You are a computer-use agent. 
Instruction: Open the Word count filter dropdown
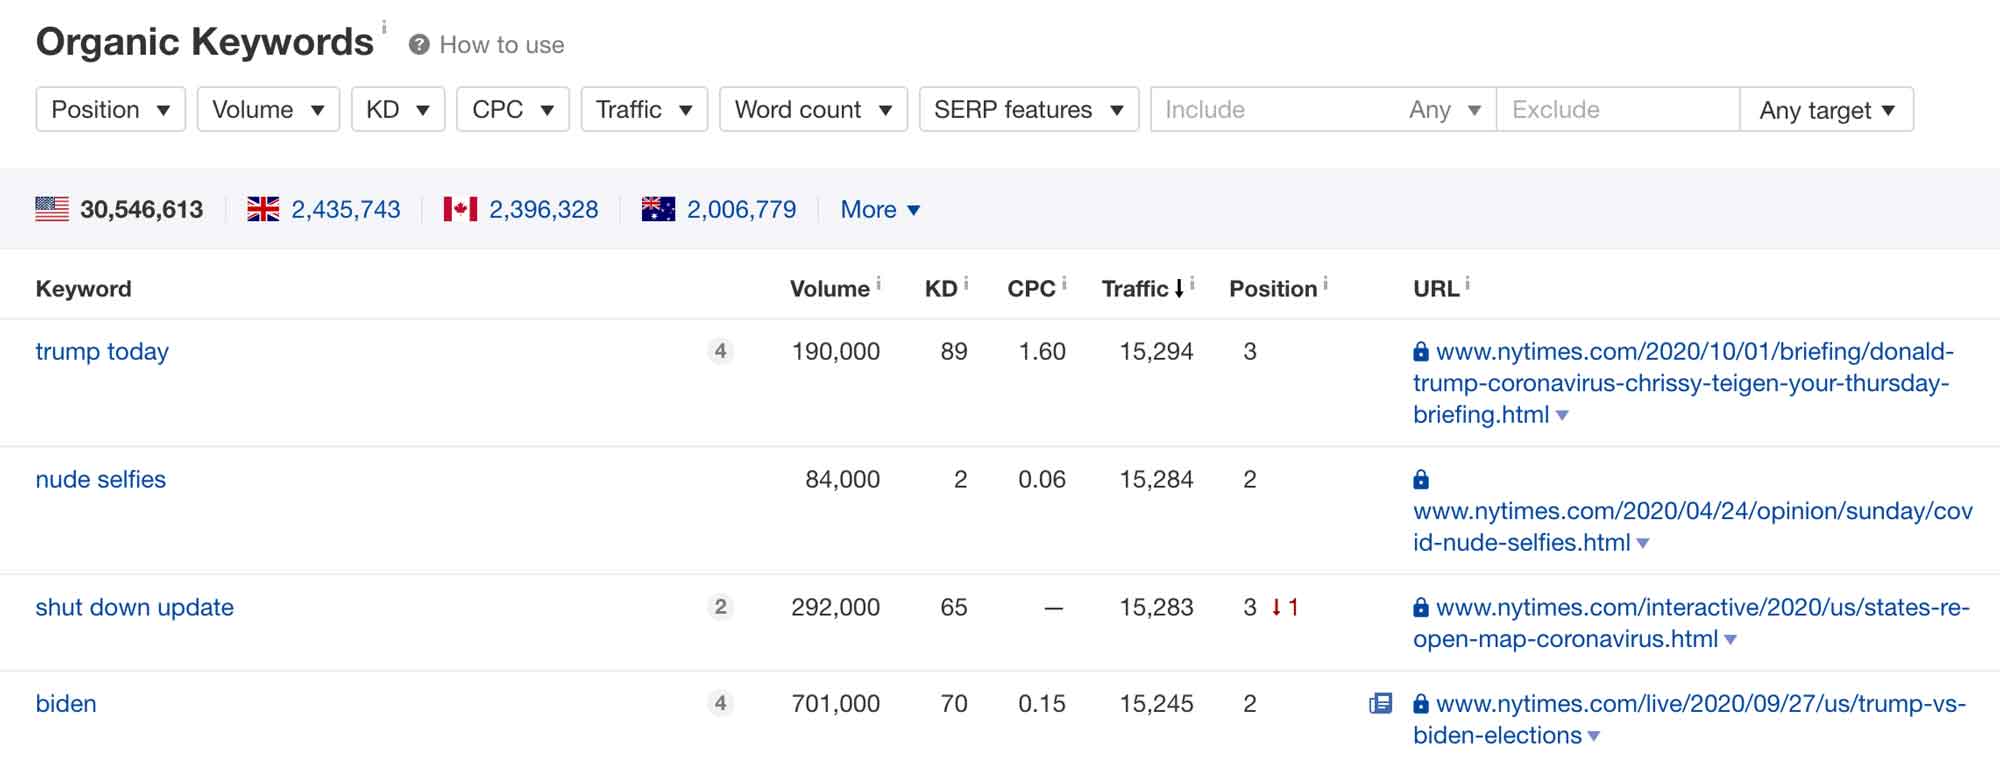click(x=813, y=109)
